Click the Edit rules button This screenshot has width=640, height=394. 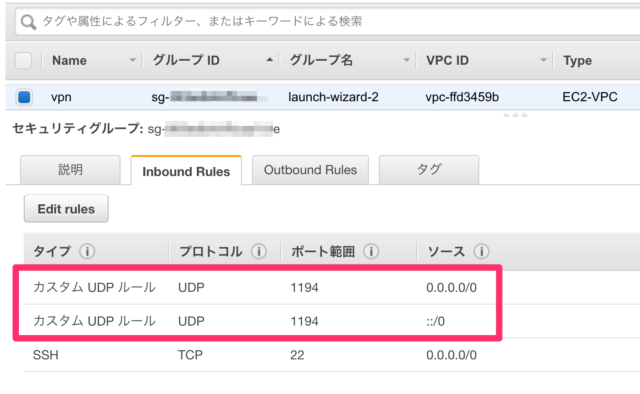66,209
